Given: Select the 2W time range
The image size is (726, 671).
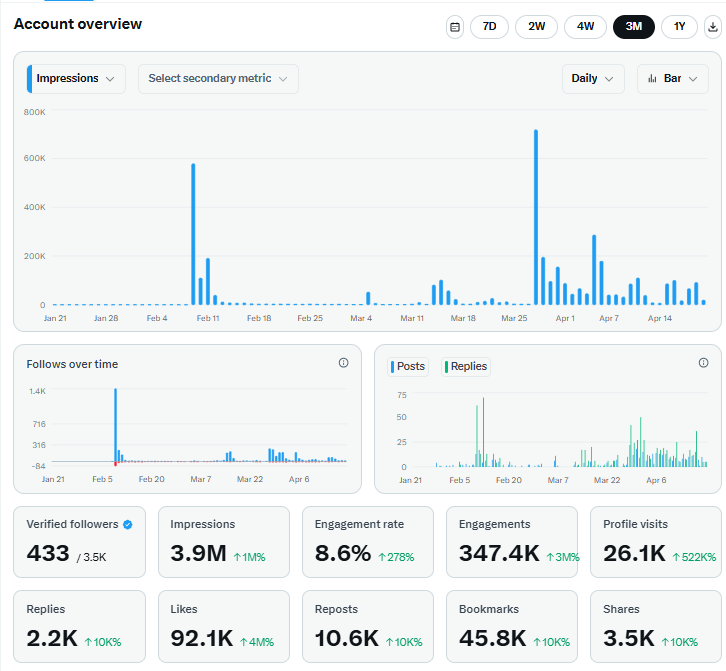Looking at the screenshot, I should pos(537,27).
